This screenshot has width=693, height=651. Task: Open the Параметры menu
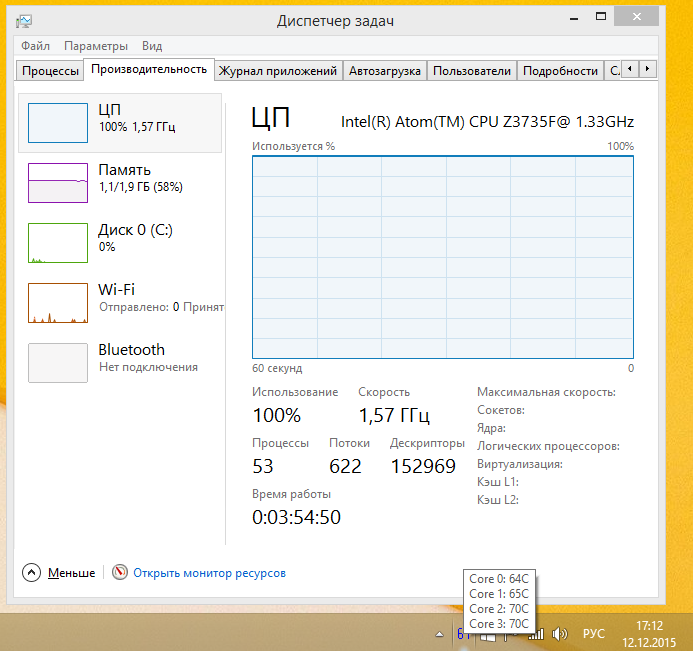click(96, 46)
